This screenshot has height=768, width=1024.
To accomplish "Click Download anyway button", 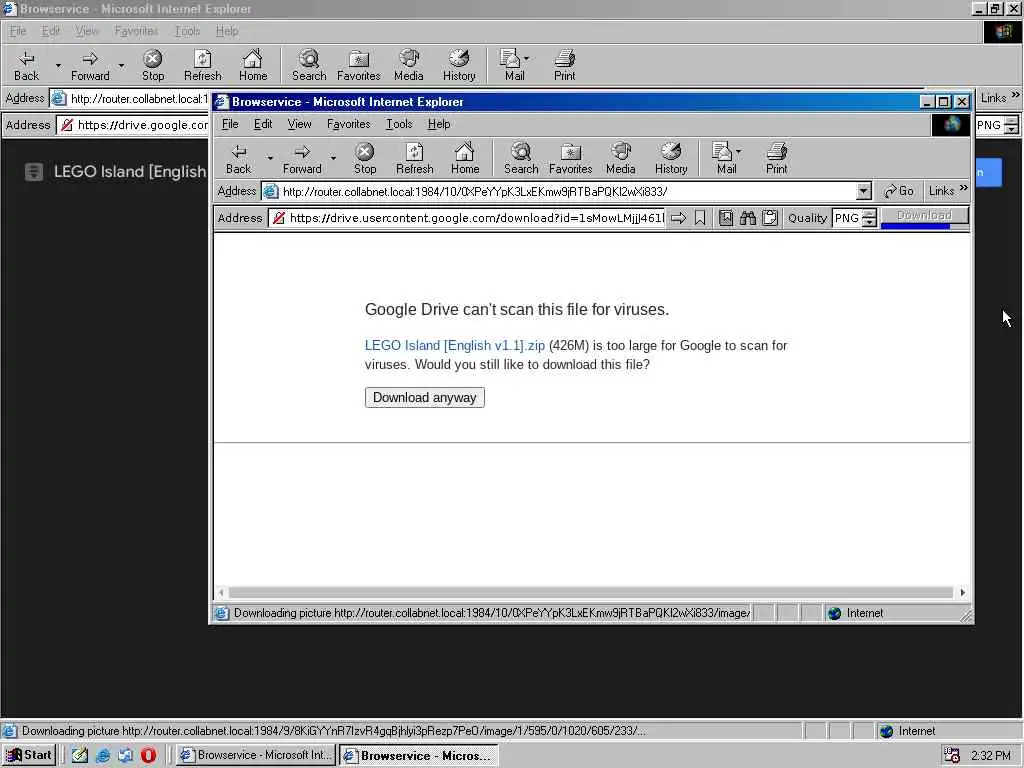I will 424,398.
